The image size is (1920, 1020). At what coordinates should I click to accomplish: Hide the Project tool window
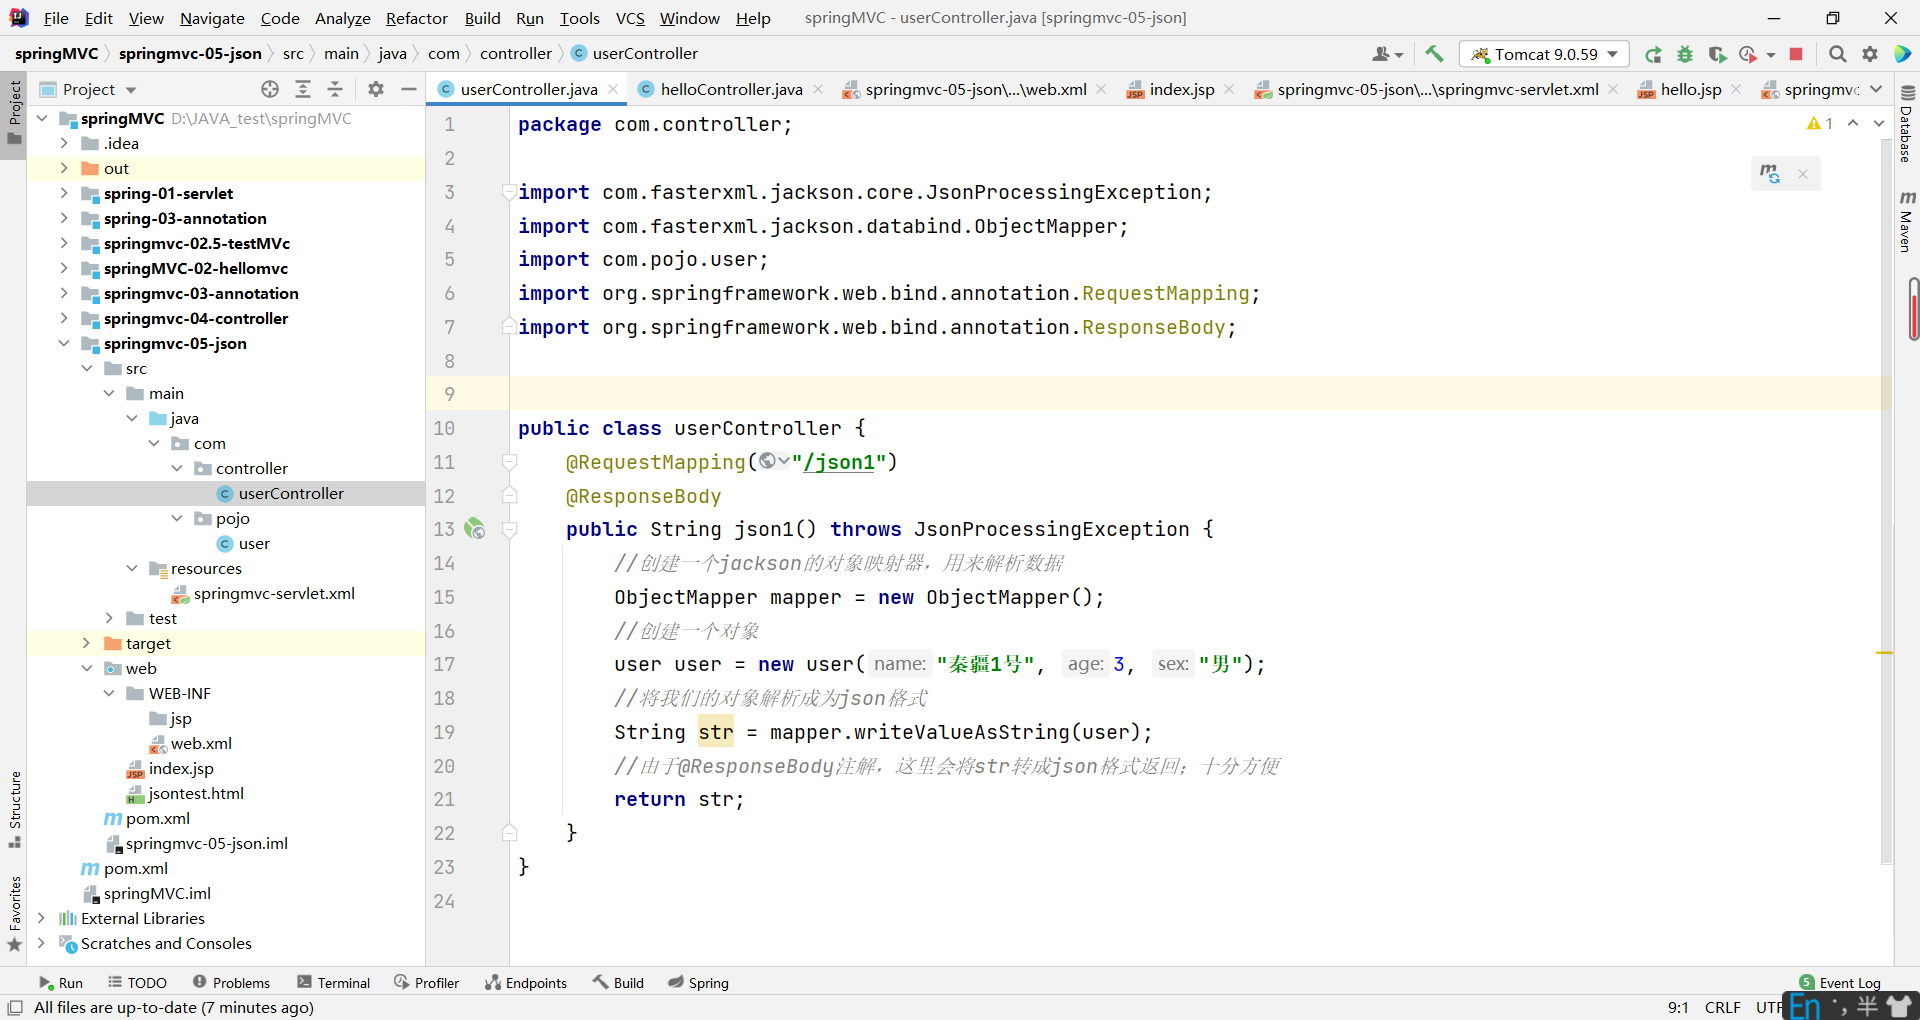(408, 89)
